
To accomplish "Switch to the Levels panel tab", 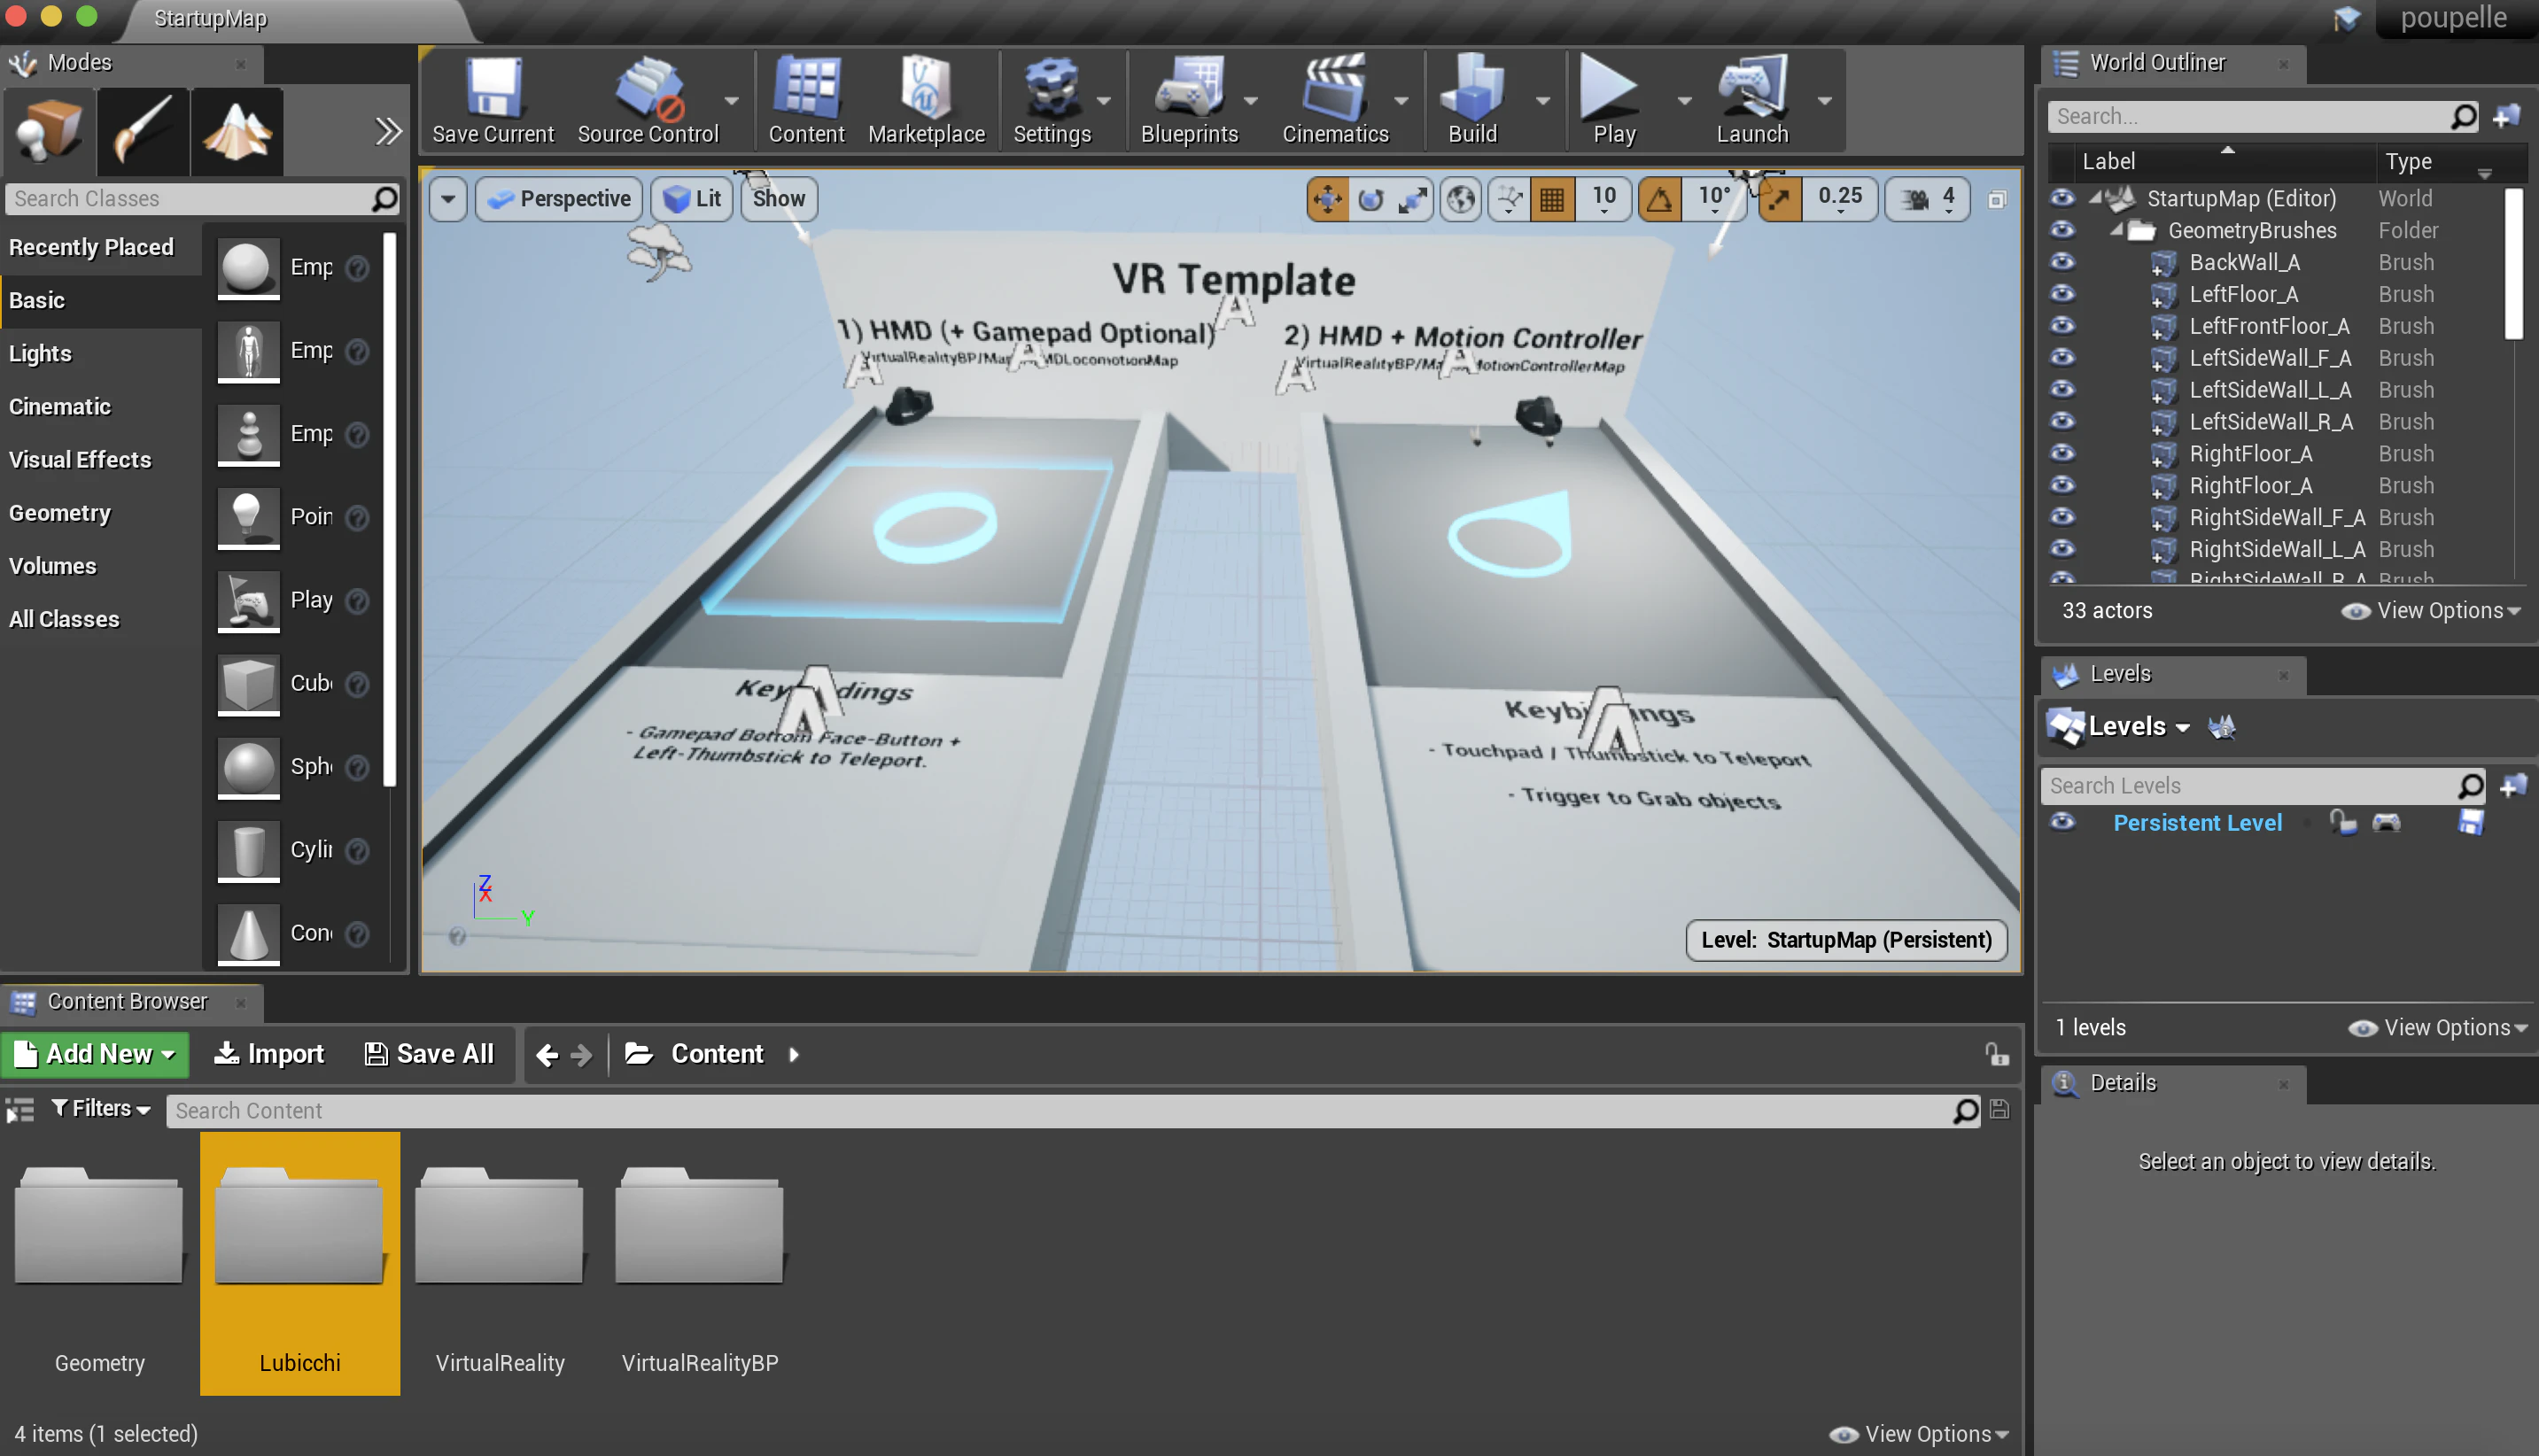I will [x=2120, y=674].
